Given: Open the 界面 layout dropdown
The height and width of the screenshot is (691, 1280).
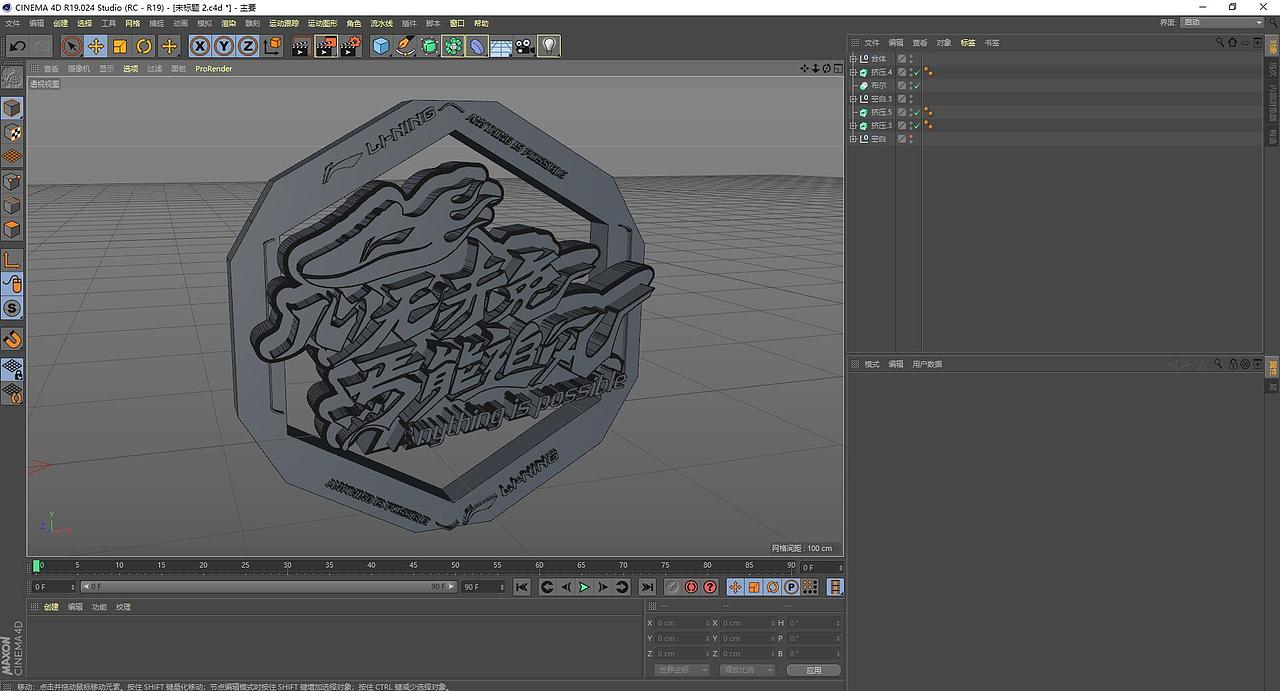Looking at the screenshot, I should click(1224, 22).
